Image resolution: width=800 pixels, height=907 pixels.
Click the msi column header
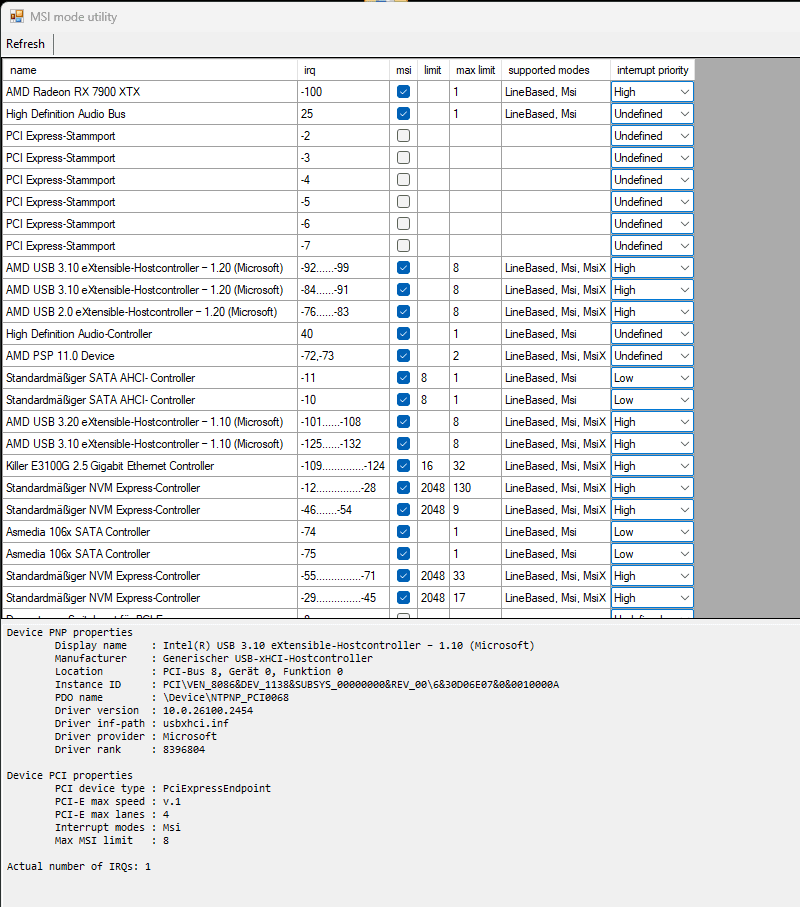click(404, 70)
